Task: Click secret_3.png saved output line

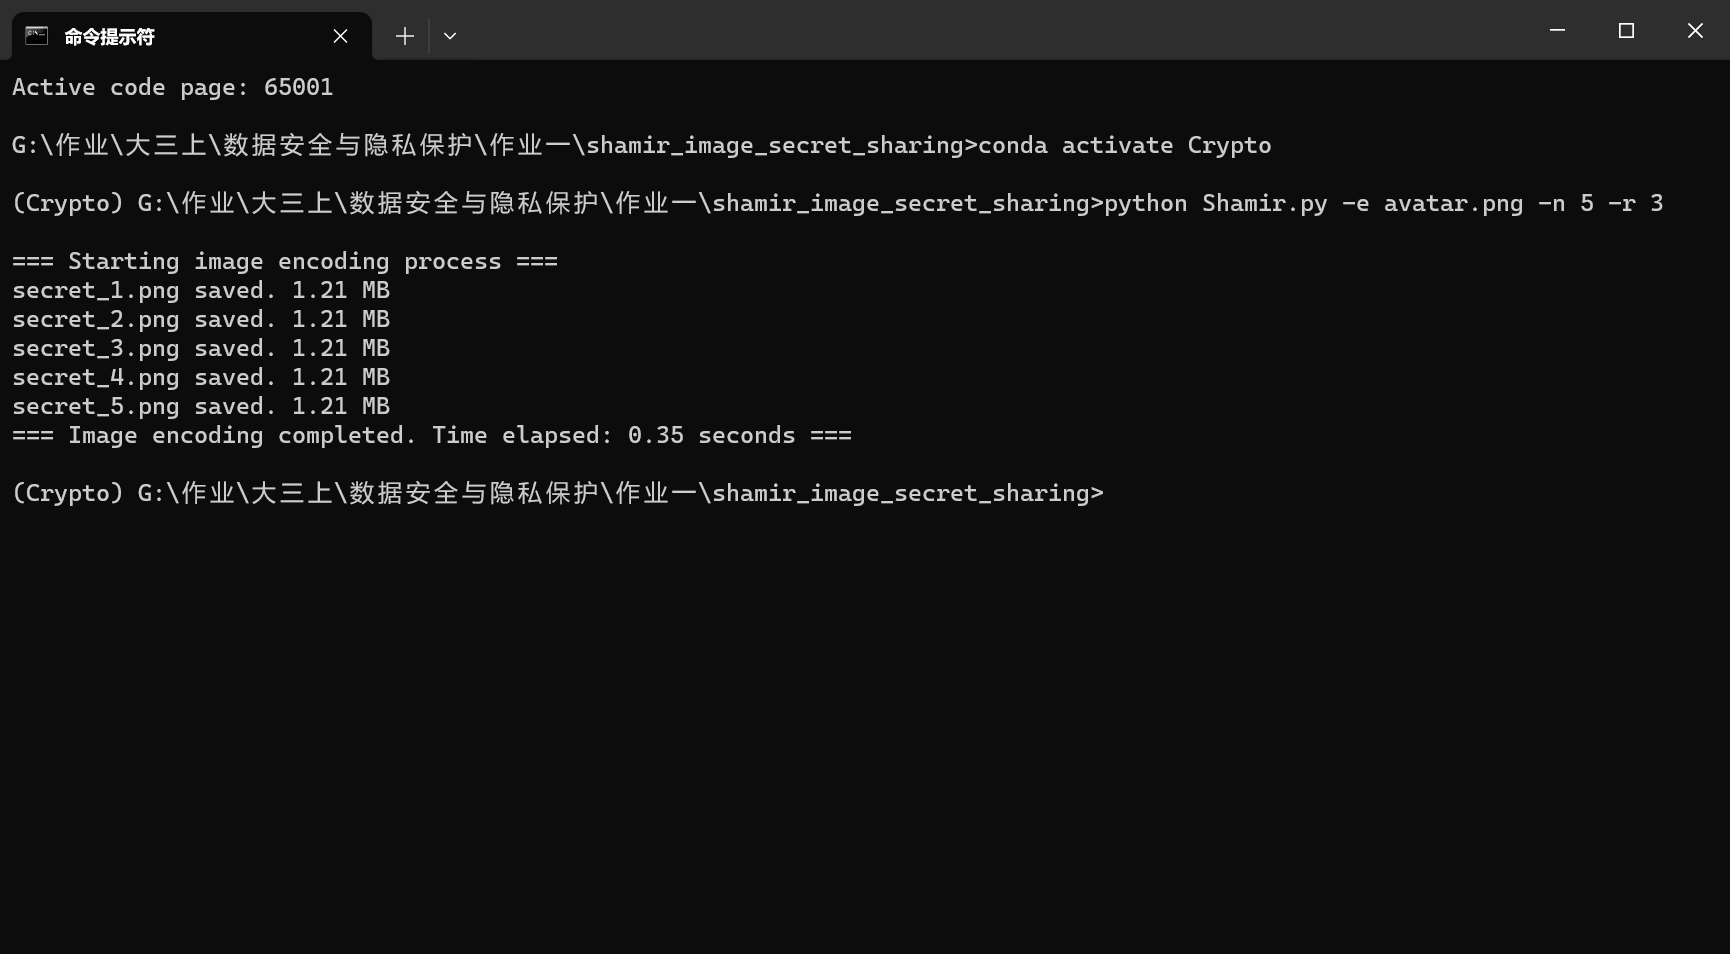Action: [200, 348]
